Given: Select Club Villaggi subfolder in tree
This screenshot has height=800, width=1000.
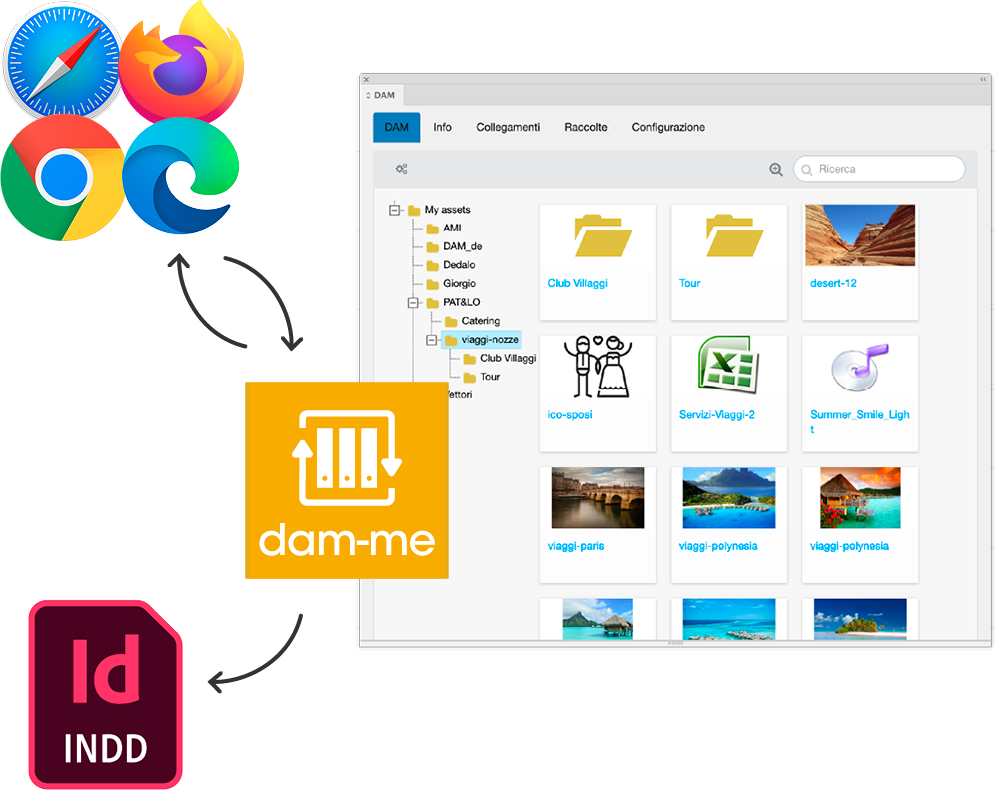Looking at the screenshot, I should pyautogui.click(x=500, y=359).
